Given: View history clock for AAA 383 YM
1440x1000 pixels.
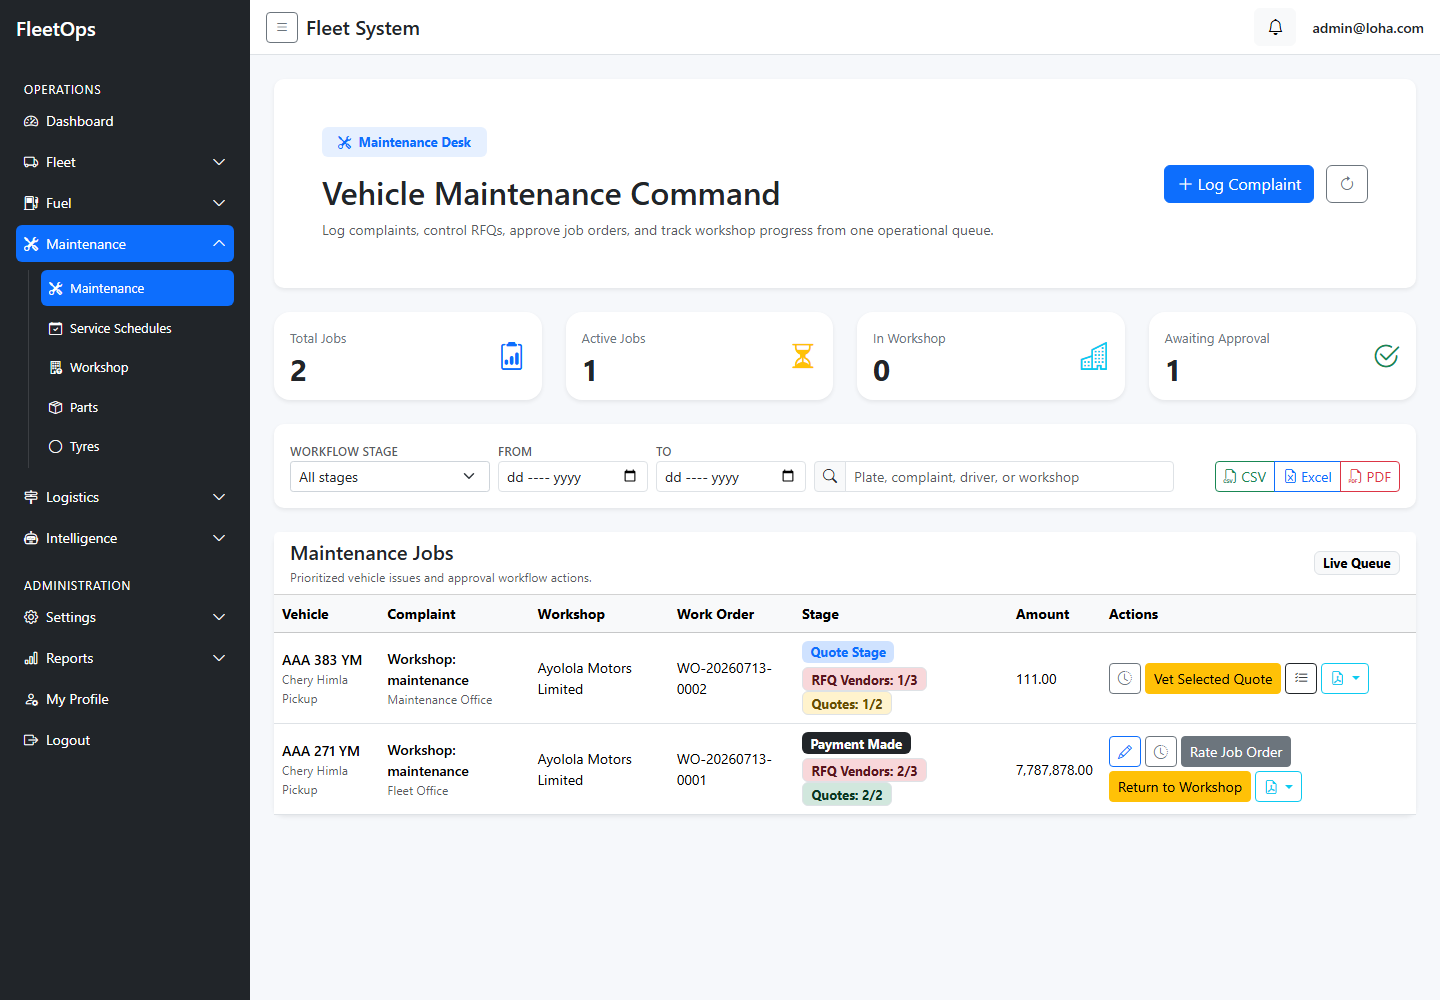Looking at the screenshot, I should tap(1125, 679).
